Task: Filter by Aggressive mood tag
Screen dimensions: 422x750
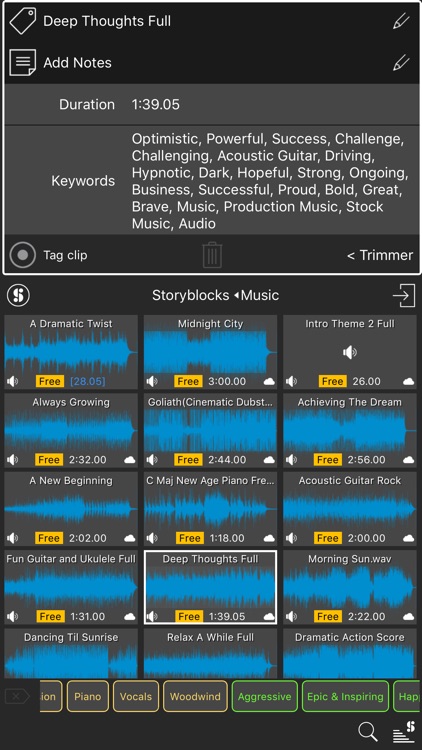Action: [x=265, y=696]
